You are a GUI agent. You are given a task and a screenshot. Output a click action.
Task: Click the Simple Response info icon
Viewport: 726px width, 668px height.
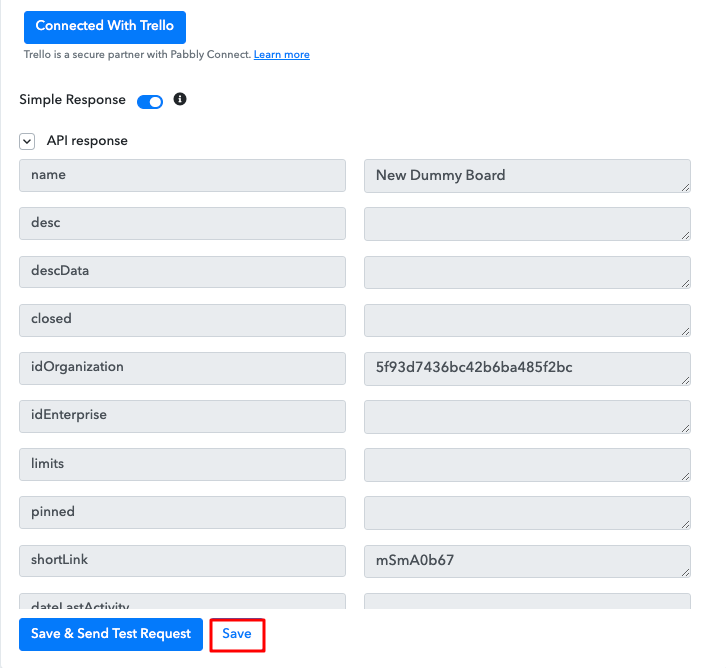point(180,99)
